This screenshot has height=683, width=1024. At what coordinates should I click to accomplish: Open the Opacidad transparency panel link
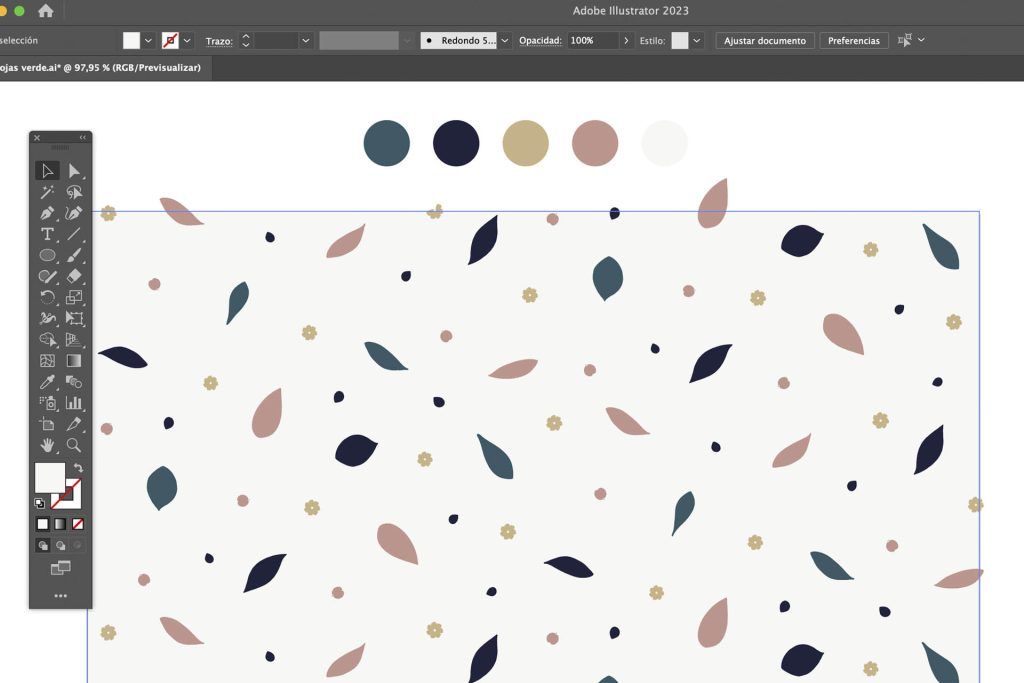tap(540, 40)
